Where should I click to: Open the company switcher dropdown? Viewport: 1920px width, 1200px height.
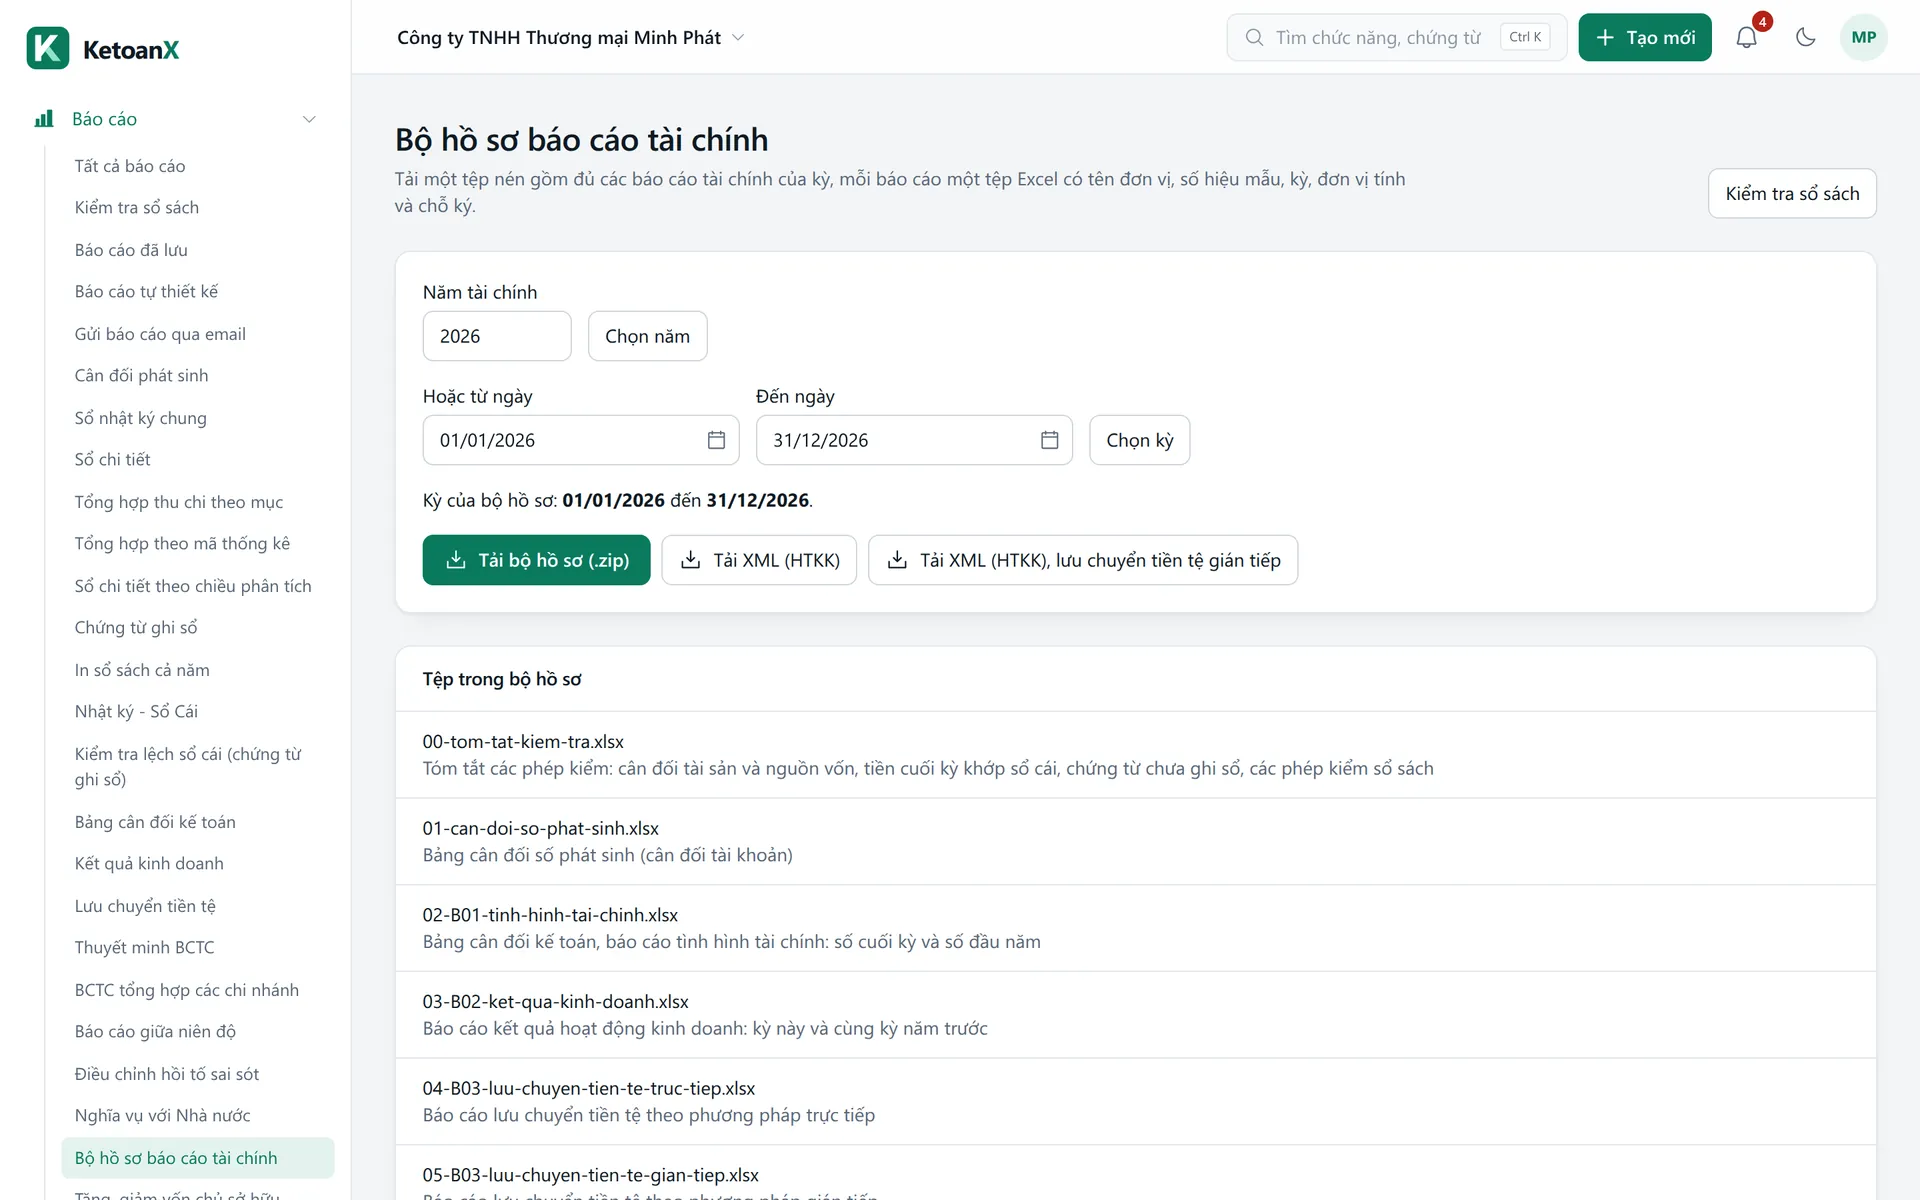click(571, 37)
